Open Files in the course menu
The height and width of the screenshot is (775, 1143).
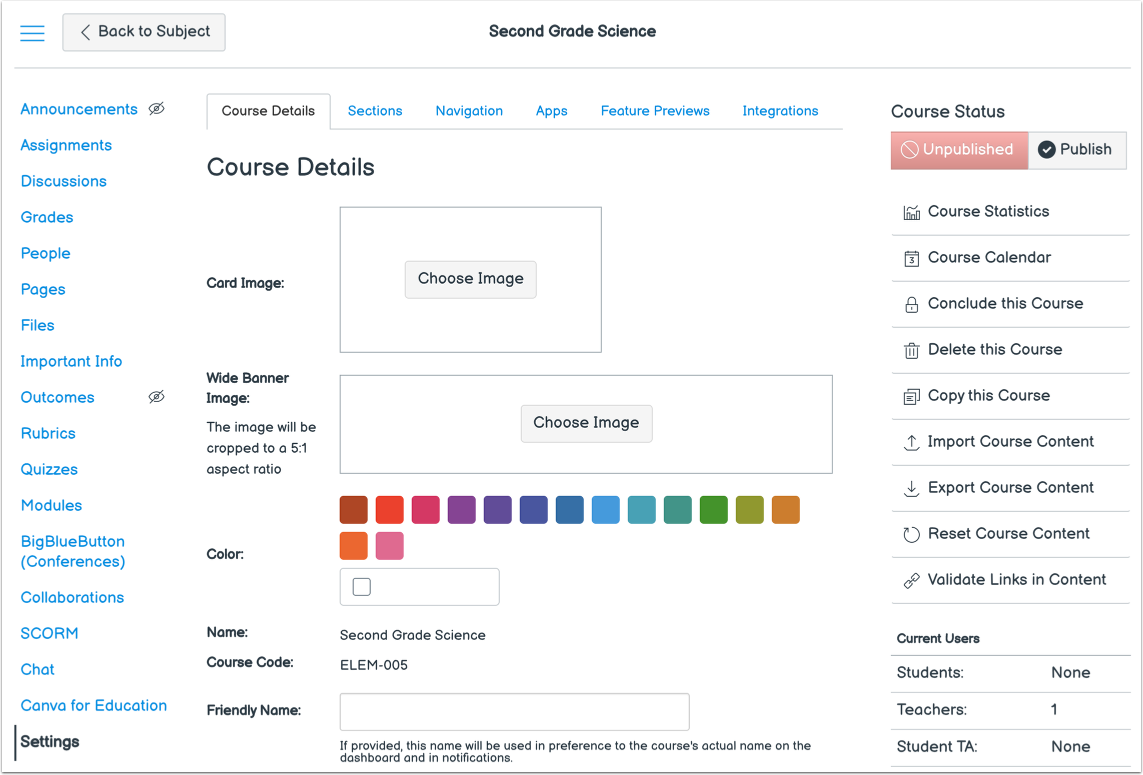tap(37, 325)
